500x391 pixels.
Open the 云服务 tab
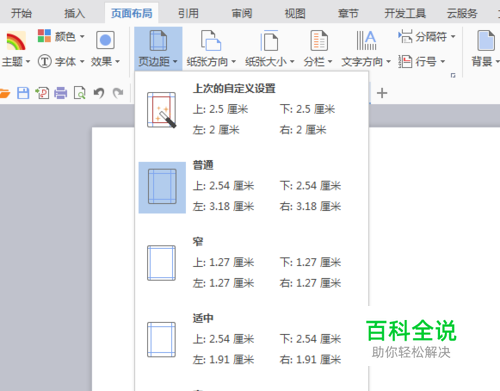(x=462, y=13)
